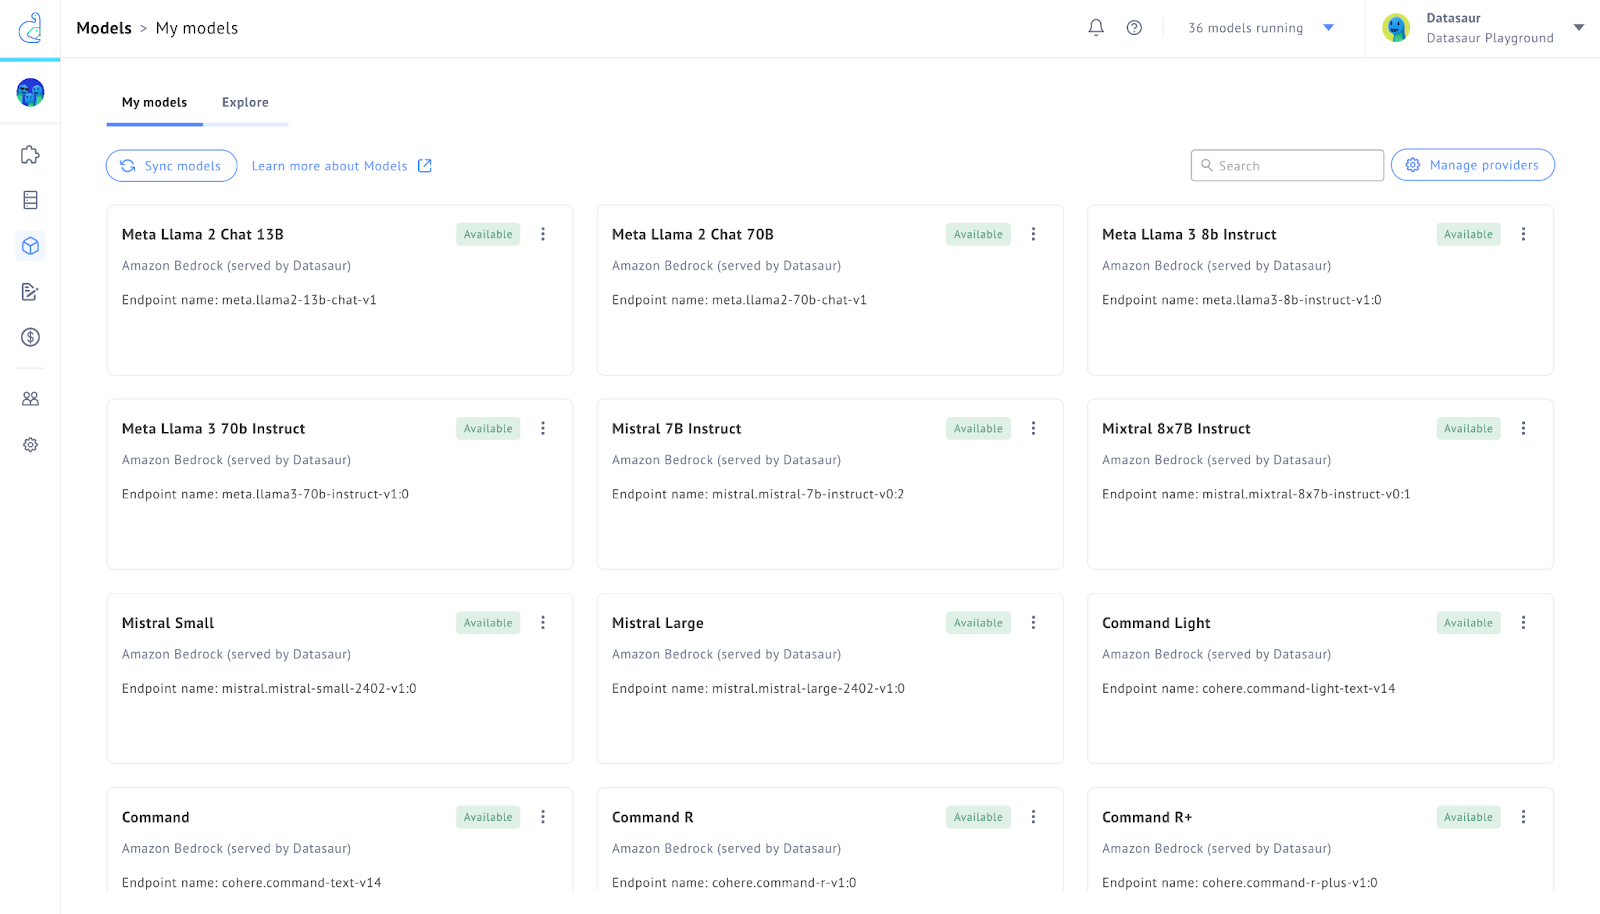Click endpoint name meta.llama3-70b-instruct-v1:0

(315, 494)
